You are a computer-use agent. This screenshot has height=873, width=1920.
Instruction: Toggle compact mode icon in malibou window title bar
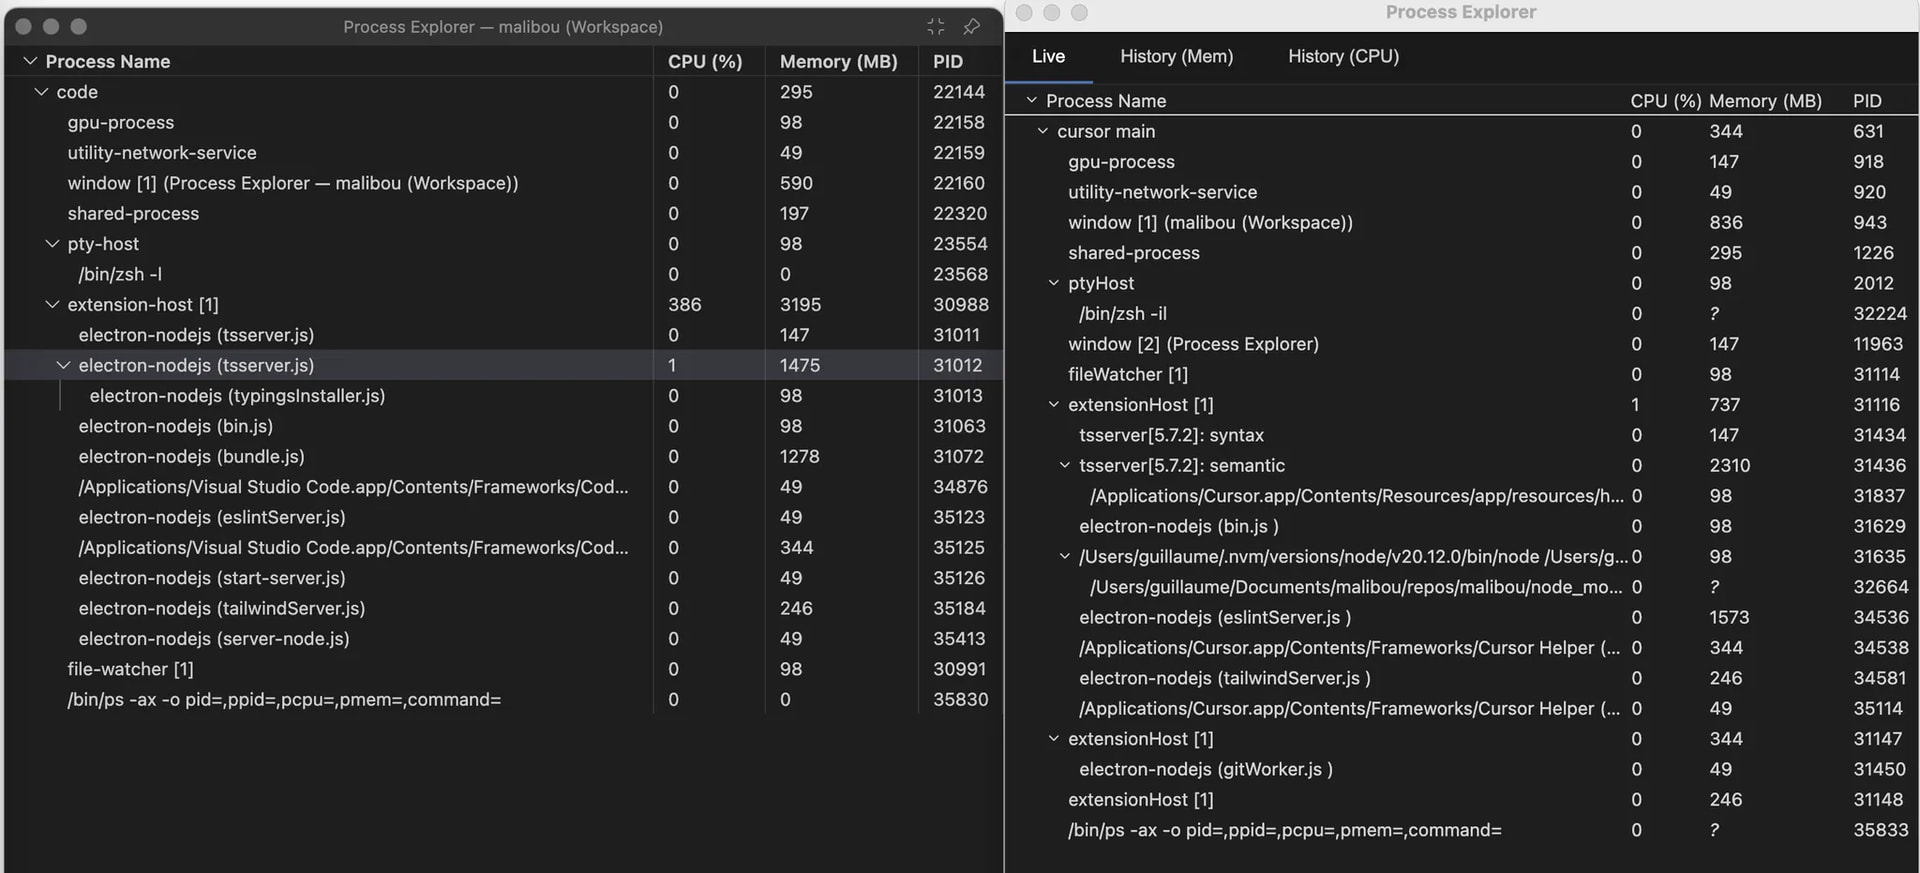[936, 27]
